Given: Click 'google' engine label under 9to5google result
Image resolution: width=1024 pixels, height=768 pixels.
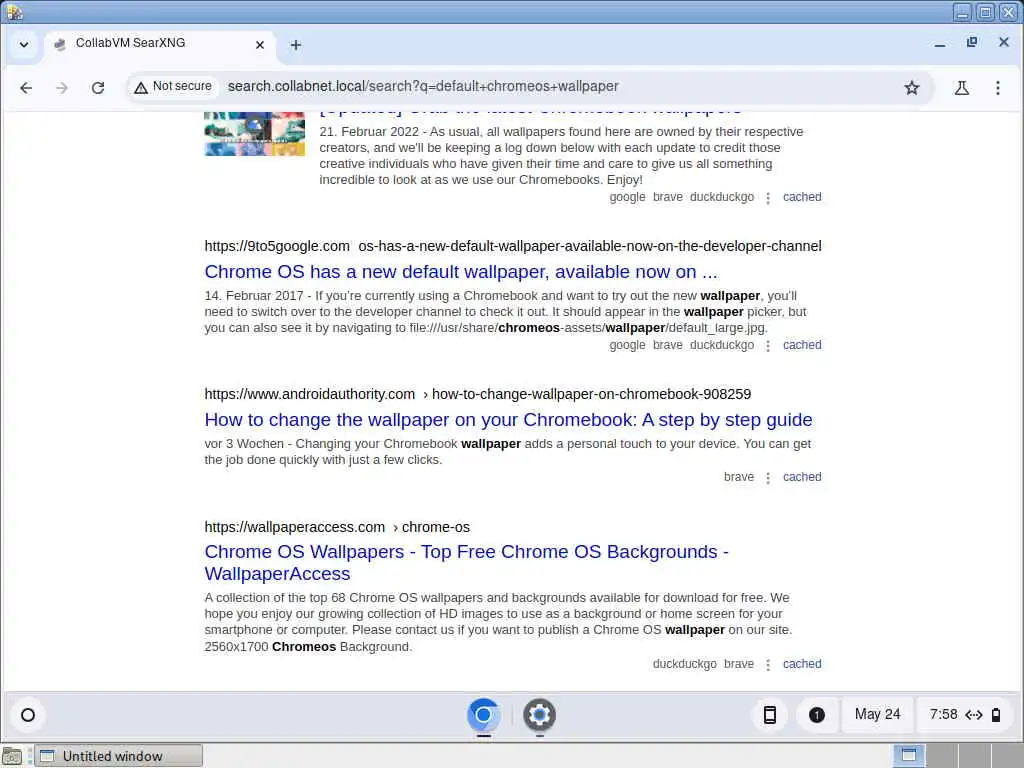Looking at the screenshot, I should [x=627, y=345].
